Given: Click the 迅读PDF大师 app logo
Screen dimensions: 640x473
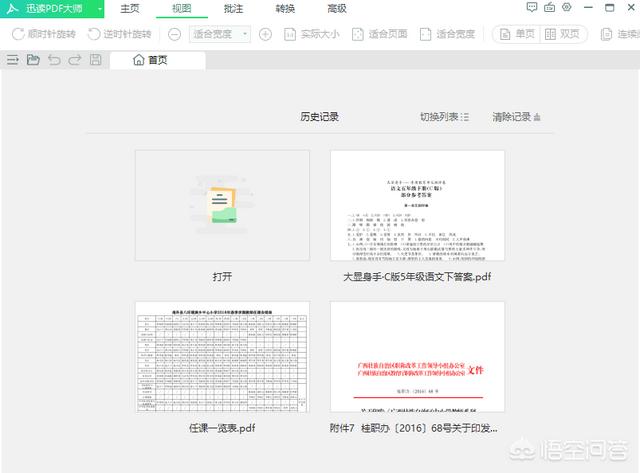Looking at the screenshot, I should coord(12,9).
